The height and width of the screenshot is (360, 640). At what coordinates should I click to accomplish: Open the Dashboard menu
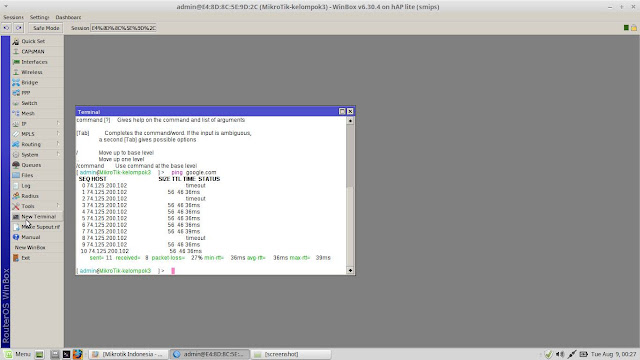point(68,17)
